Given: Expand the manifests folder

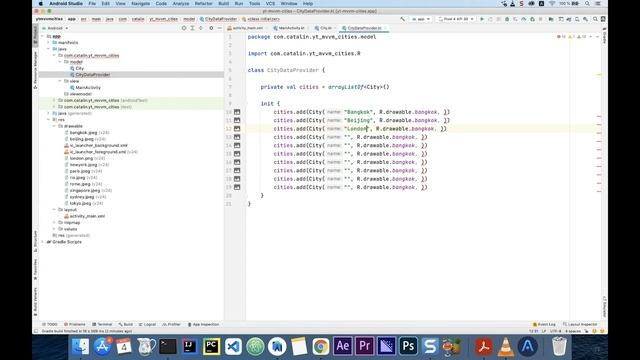Looking at the screenshot, I should point(49,42).
